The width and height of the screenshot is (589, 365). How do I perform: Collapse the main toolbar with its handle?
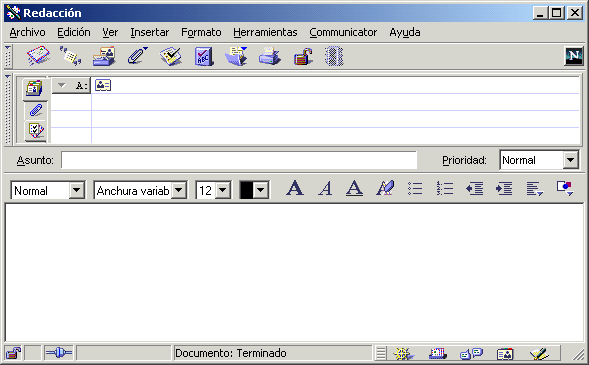8,56
